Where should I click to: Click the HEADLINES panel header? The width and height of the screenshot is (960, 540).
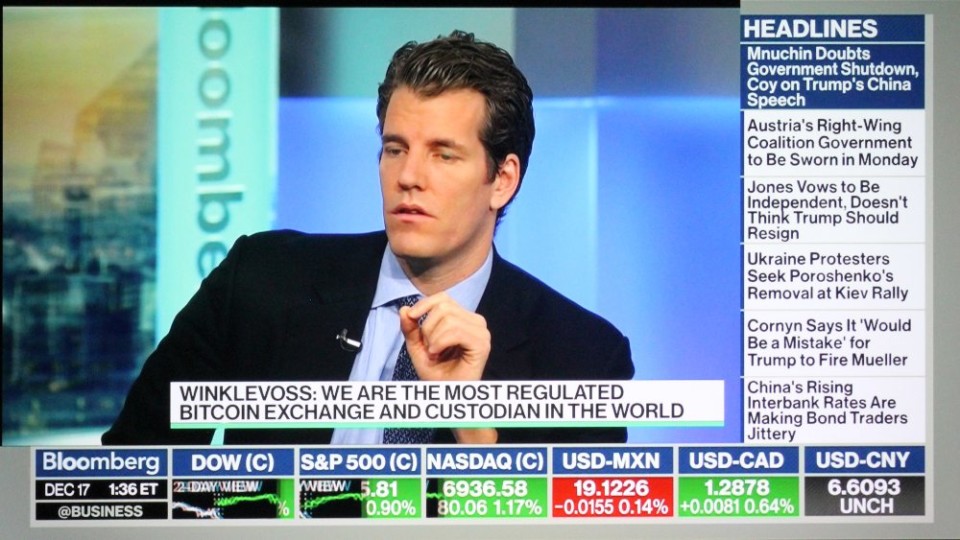pos(832,29)
